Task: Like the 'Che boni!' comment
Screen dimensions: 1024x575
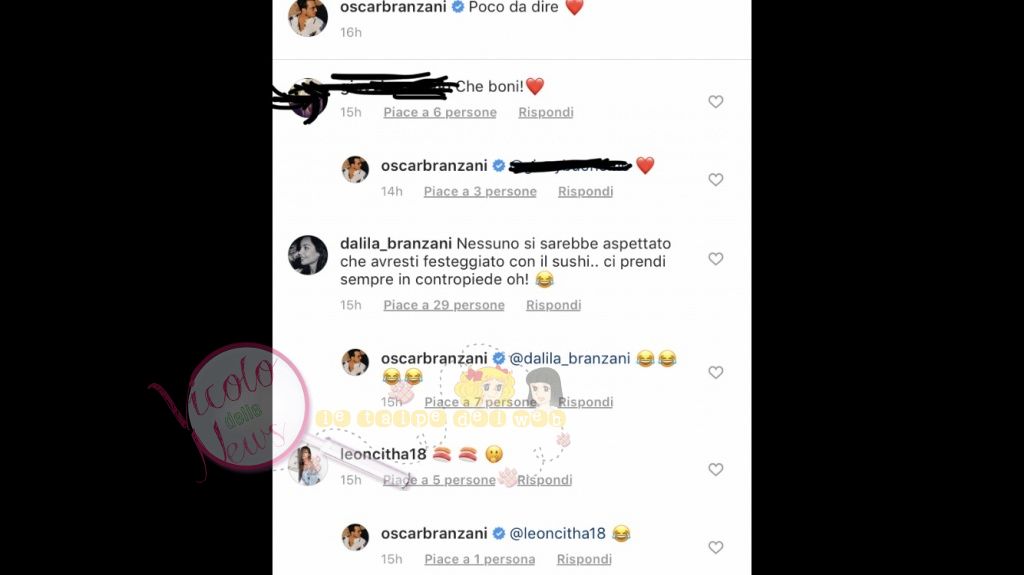Action: [716, 102]
